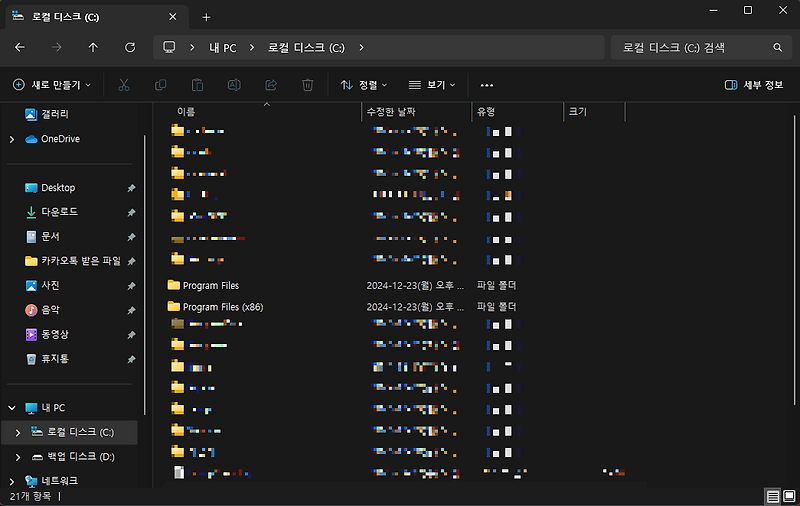Close the 로컬 디스크 (C:) tab
The width and height of the screenshot is (800, 506).
click(172, 17)
